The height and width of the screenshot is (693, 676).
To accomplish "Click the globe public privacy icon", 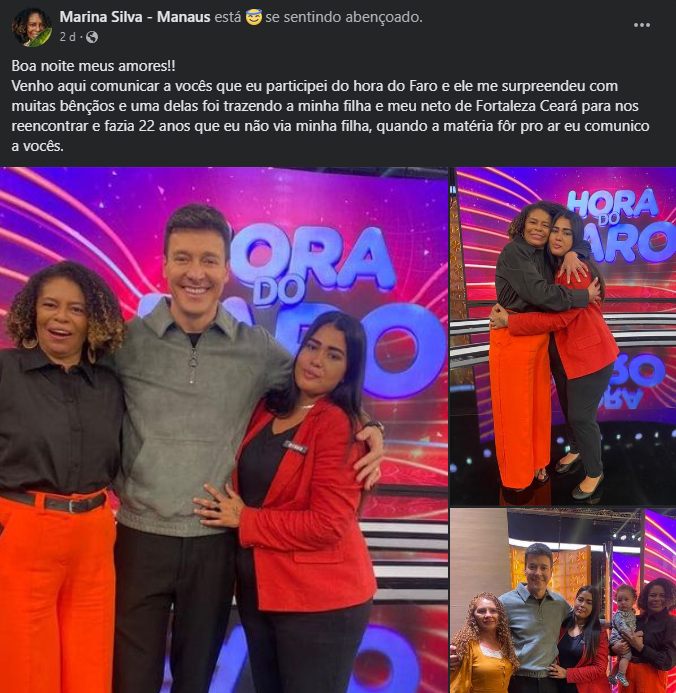I will [x=92, y=37].
